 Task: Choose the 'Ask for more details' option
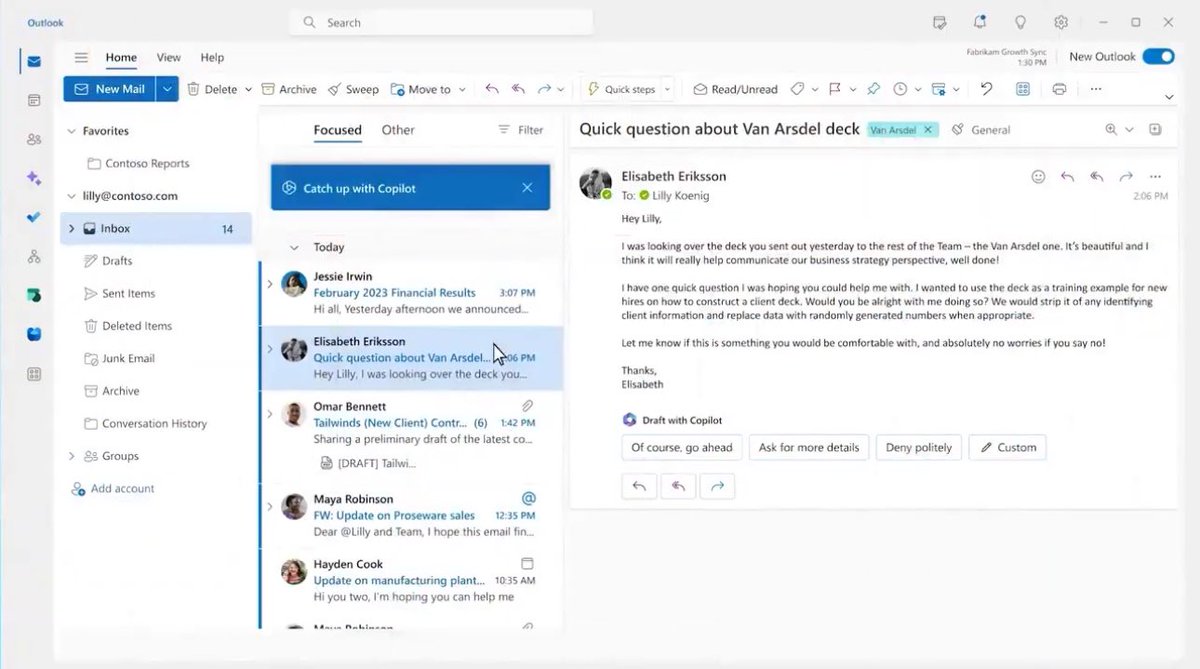tap(809, 447)
